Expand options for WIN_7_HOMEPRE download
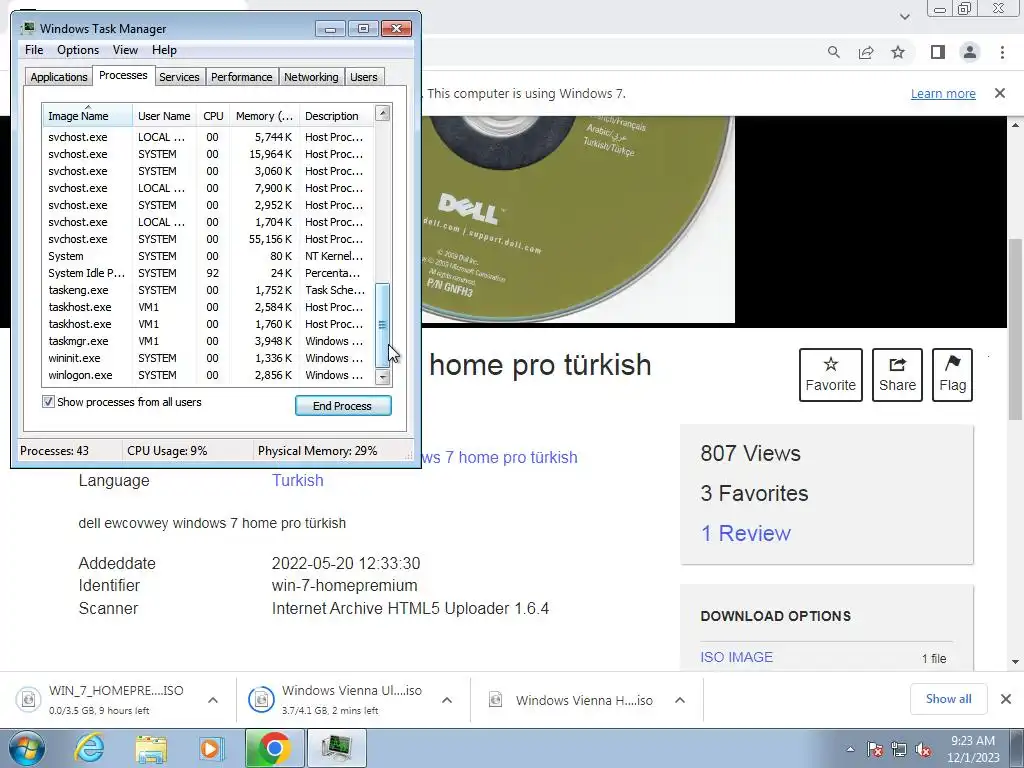This screenshot has height=768, width=1024. [213, 700]
